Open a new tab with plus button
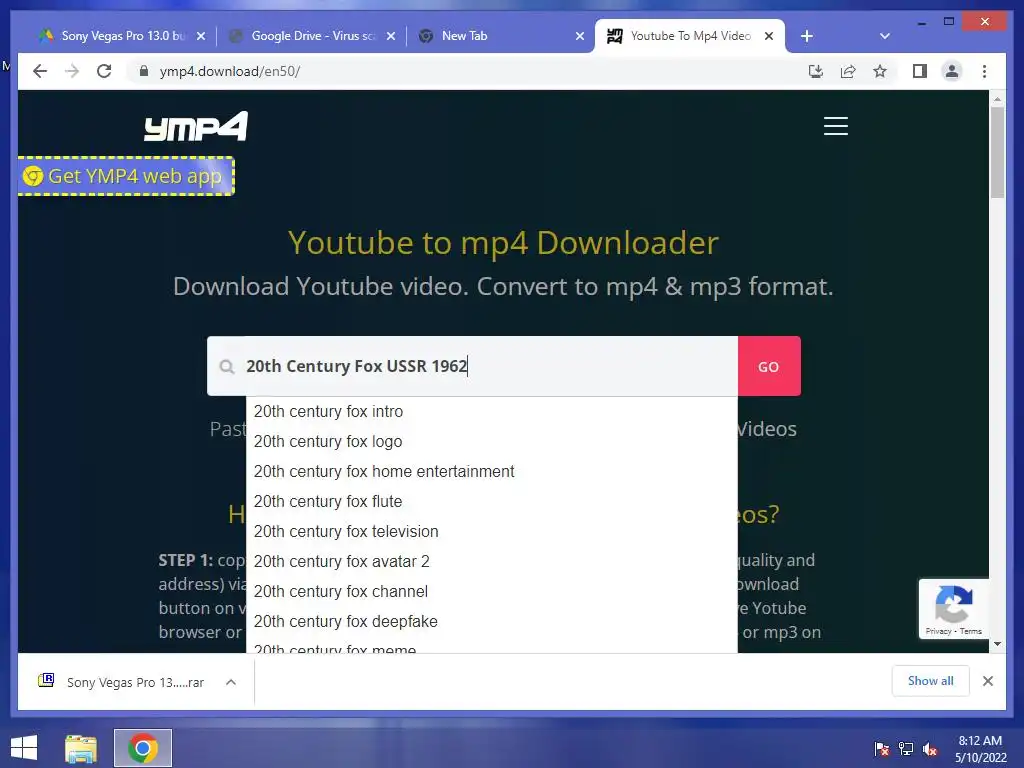1024x768 pixels. 807,36
